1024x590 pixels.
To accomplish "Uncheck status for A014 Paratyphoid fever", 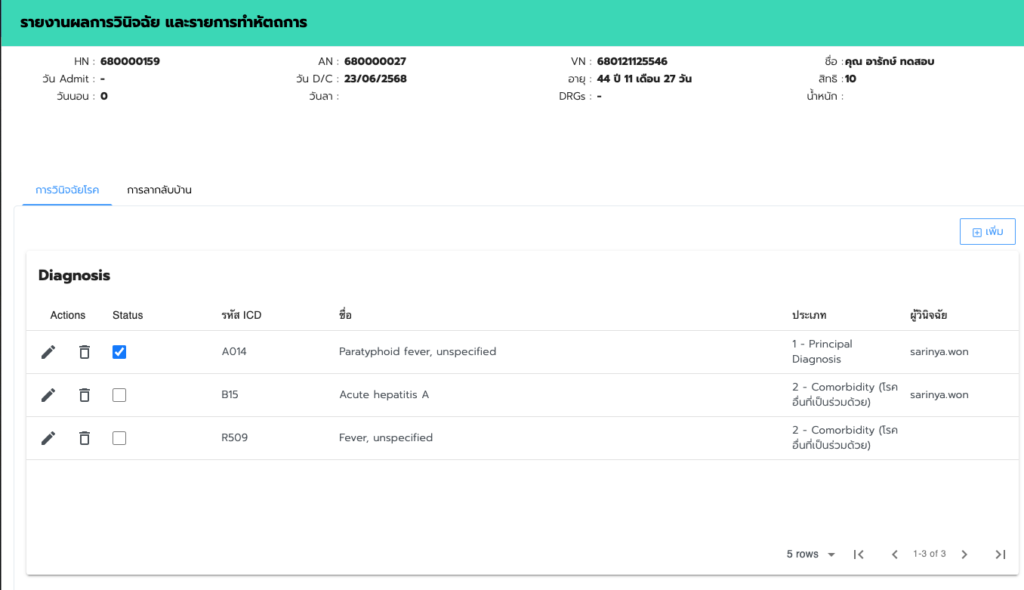I will [120, 352].
